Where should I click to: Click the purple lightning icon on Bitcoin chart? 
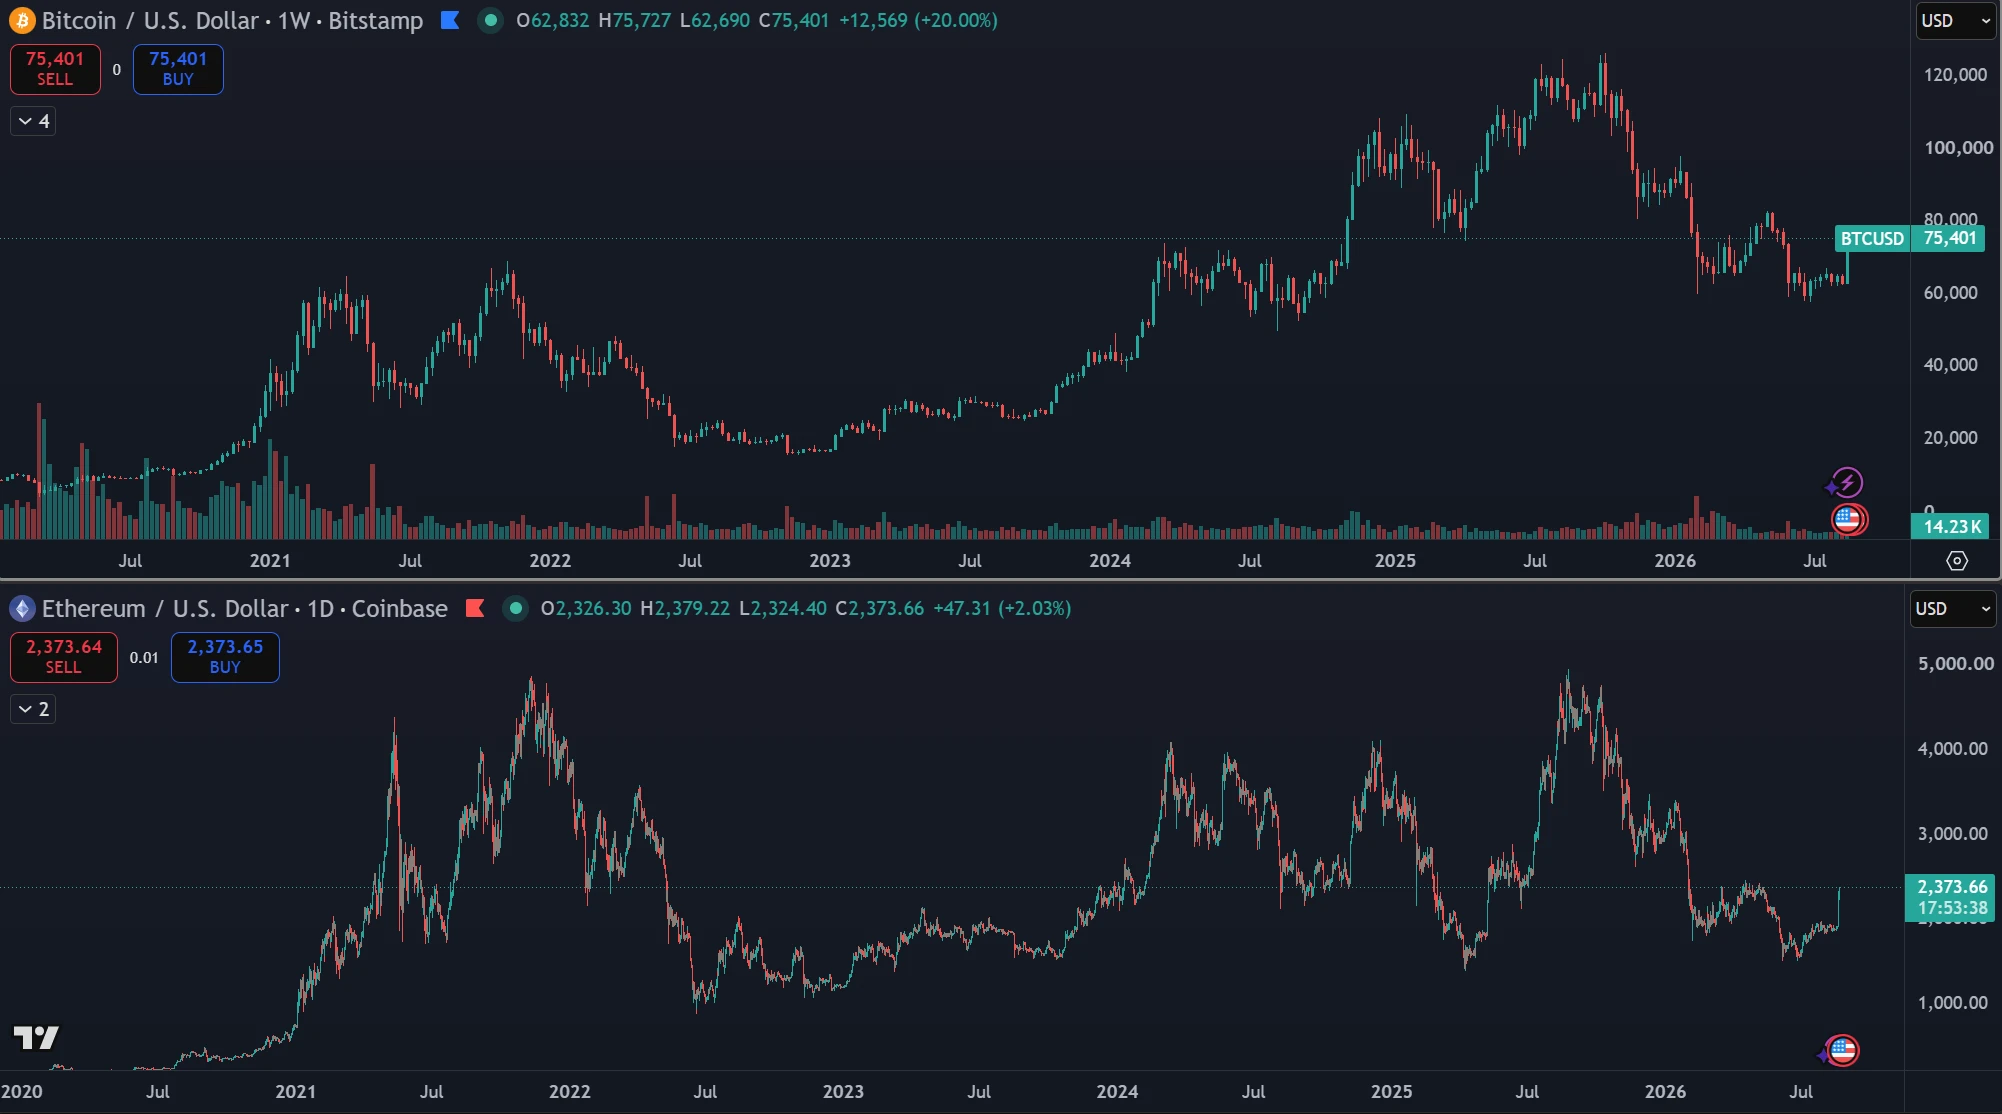(x=1846, y=483)
